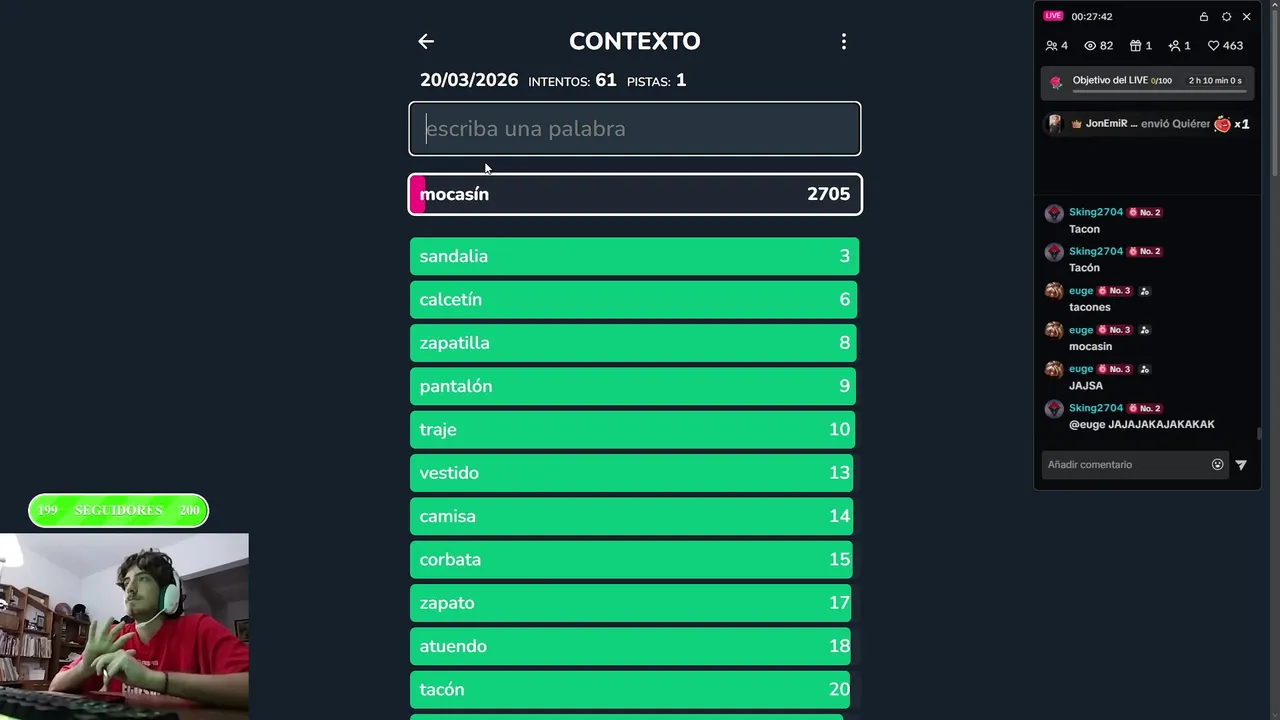Click the people count icon
This screenshot has width=1280, height=720.
coord(1051,46)
